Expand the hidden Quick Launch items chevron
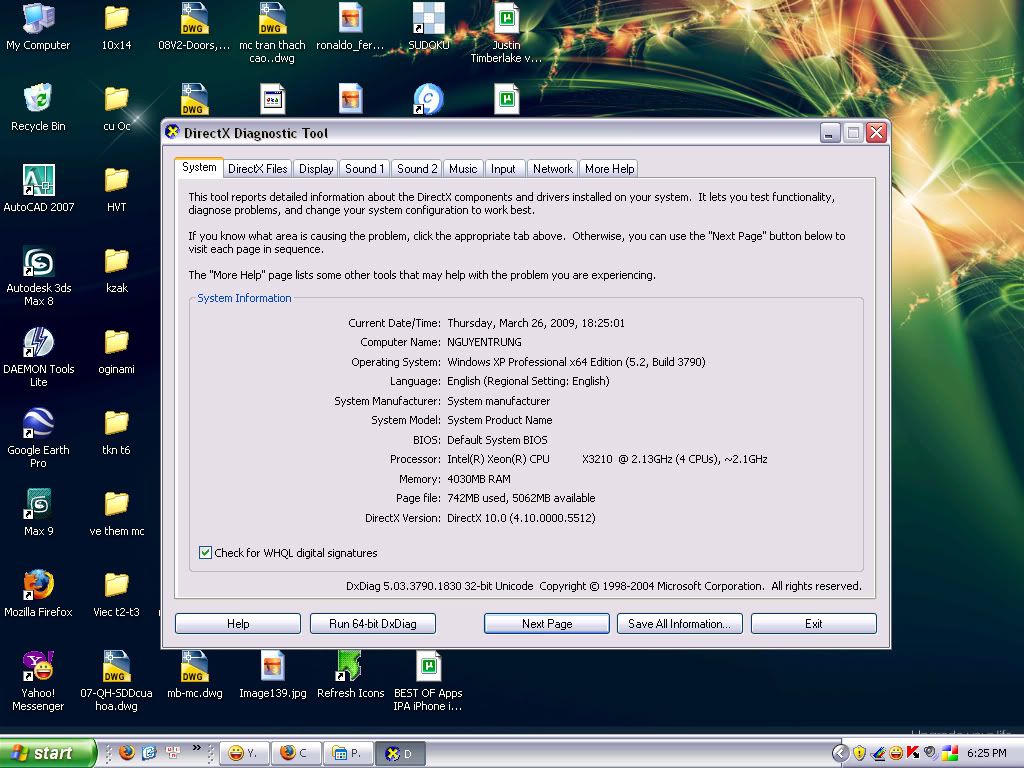Screen dimensions: 1024x768 tap(197, 747)
